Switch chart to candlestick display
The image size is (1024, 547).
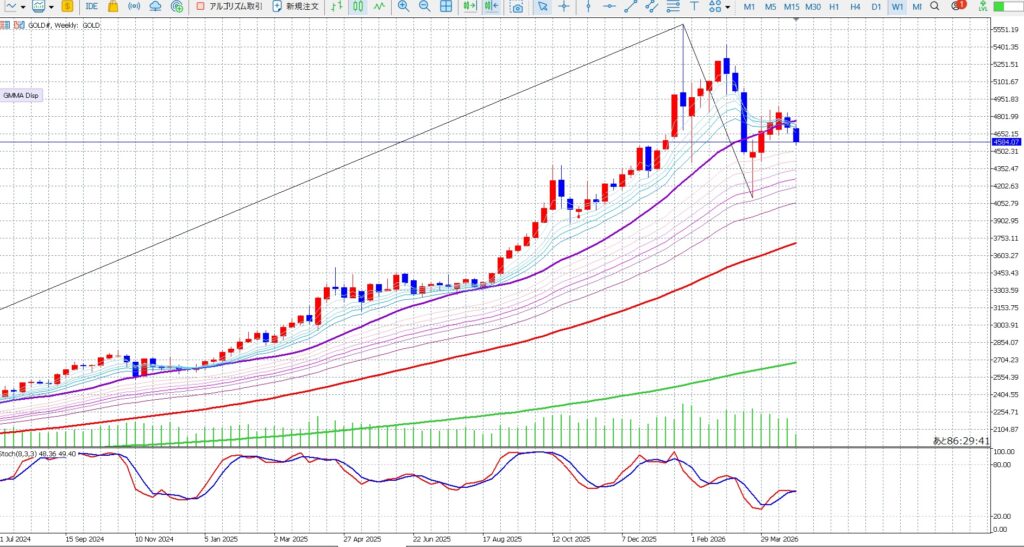(359, 7)
